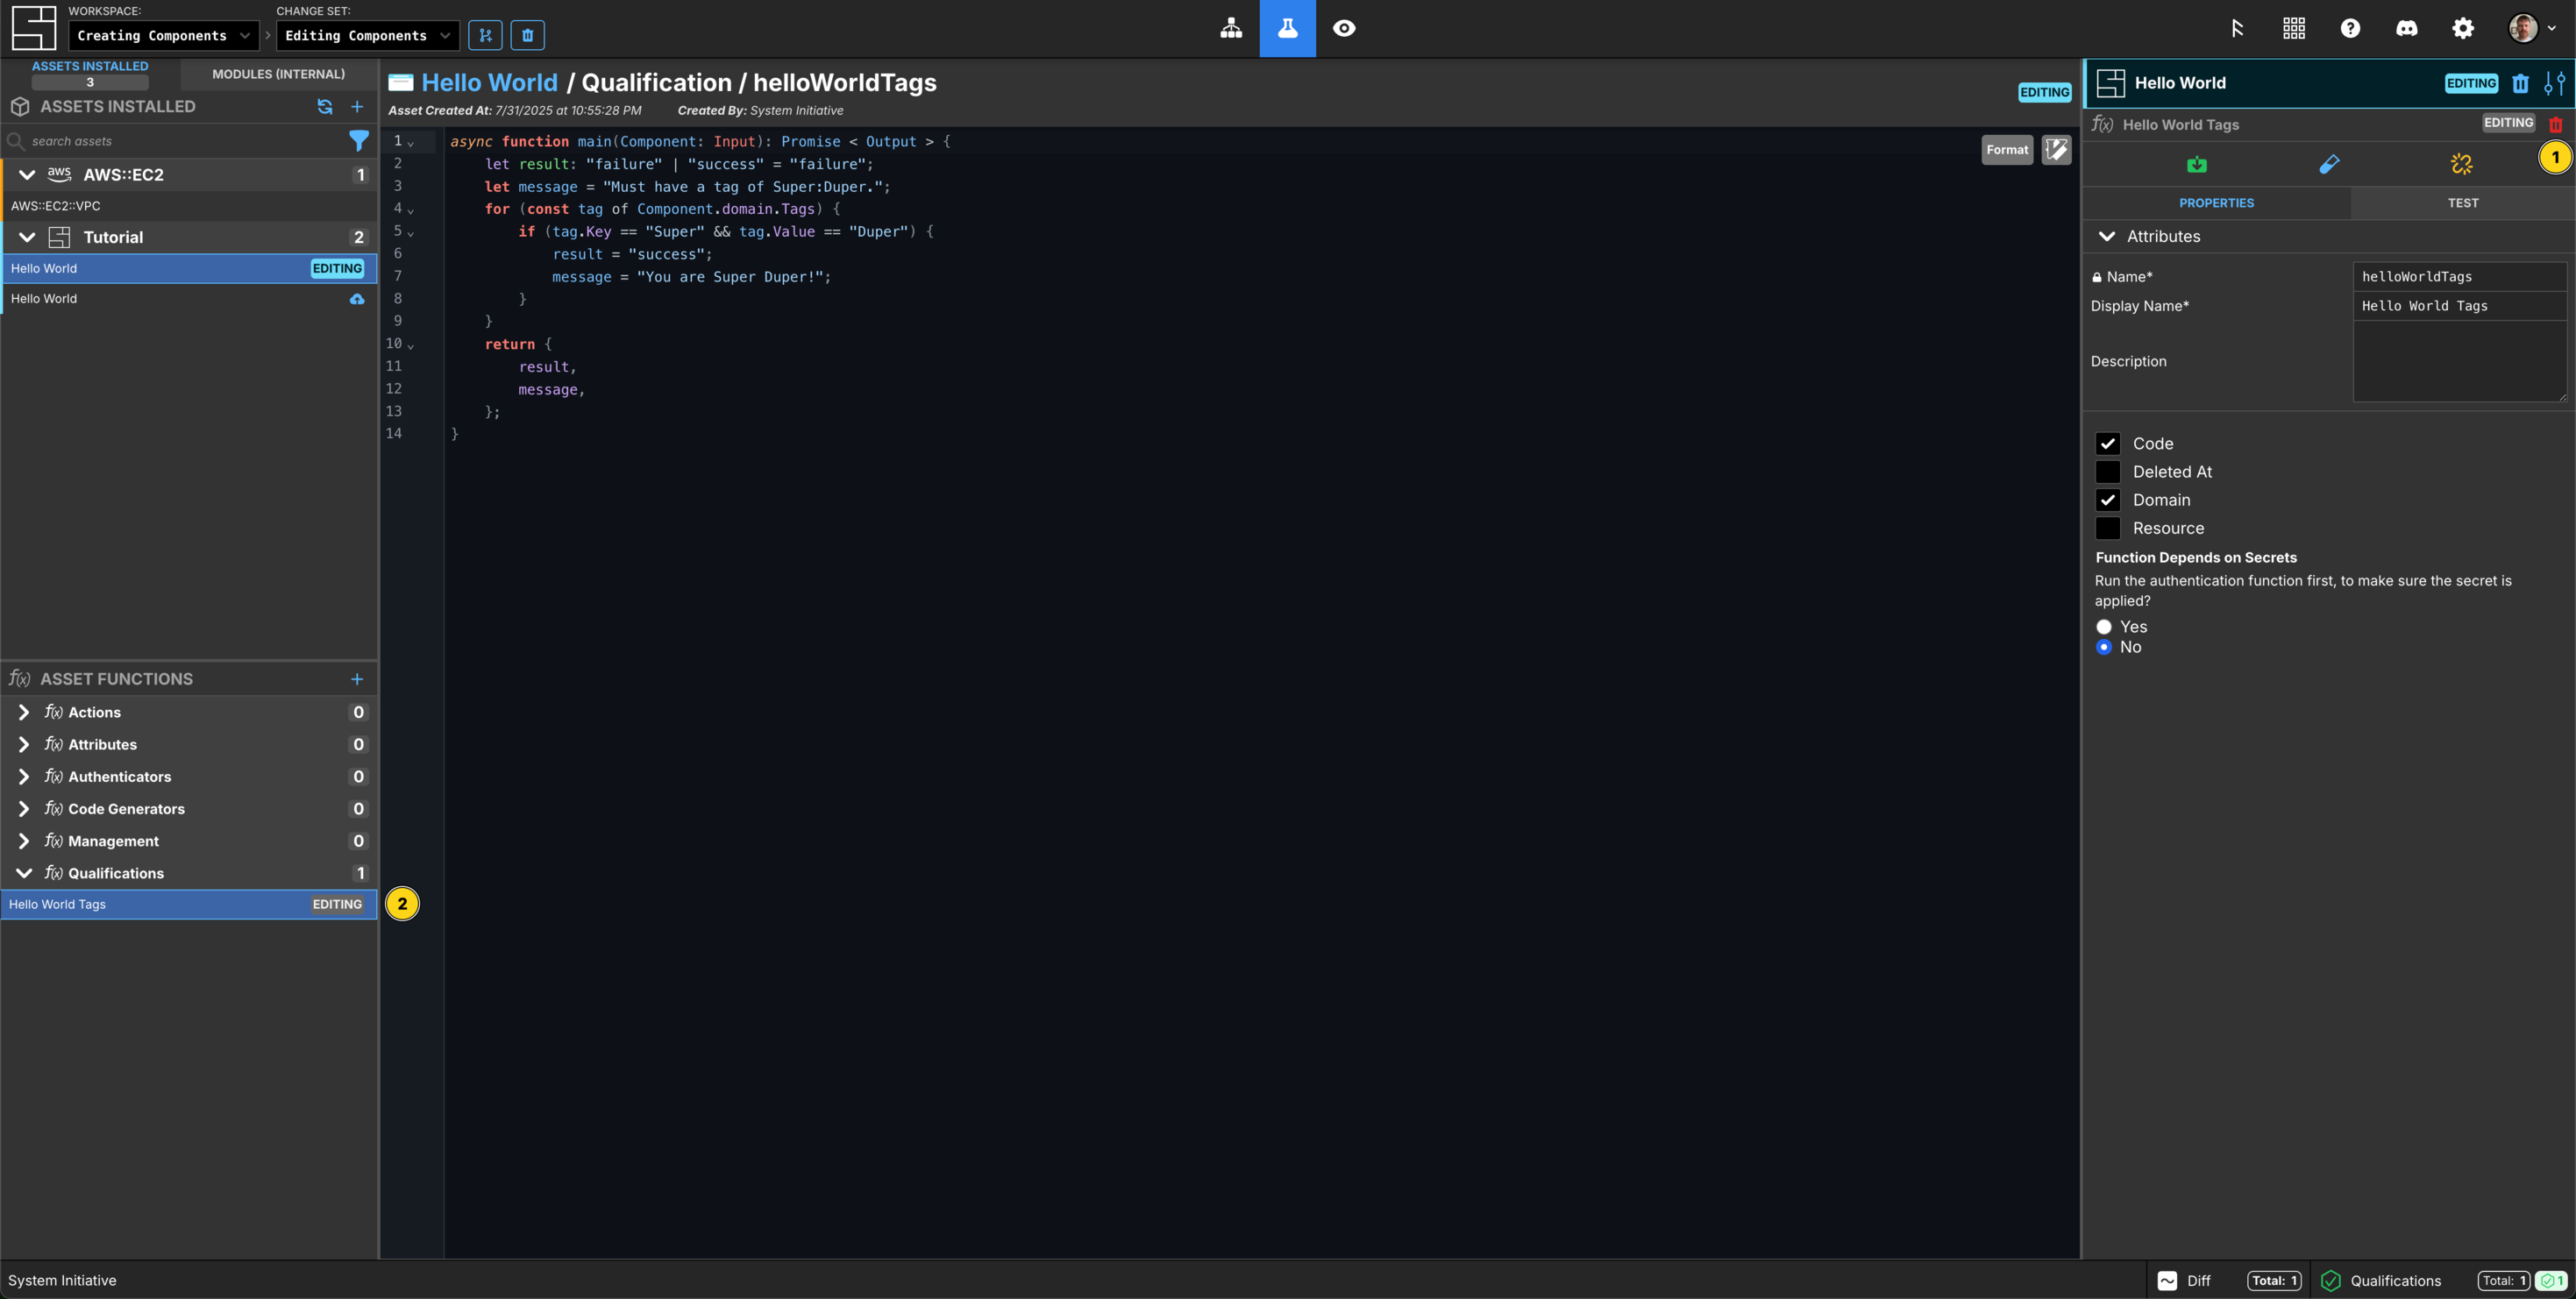Open the apps grid icon
Screen dimensions: 2576x1299
click(x=2294, y=28)
